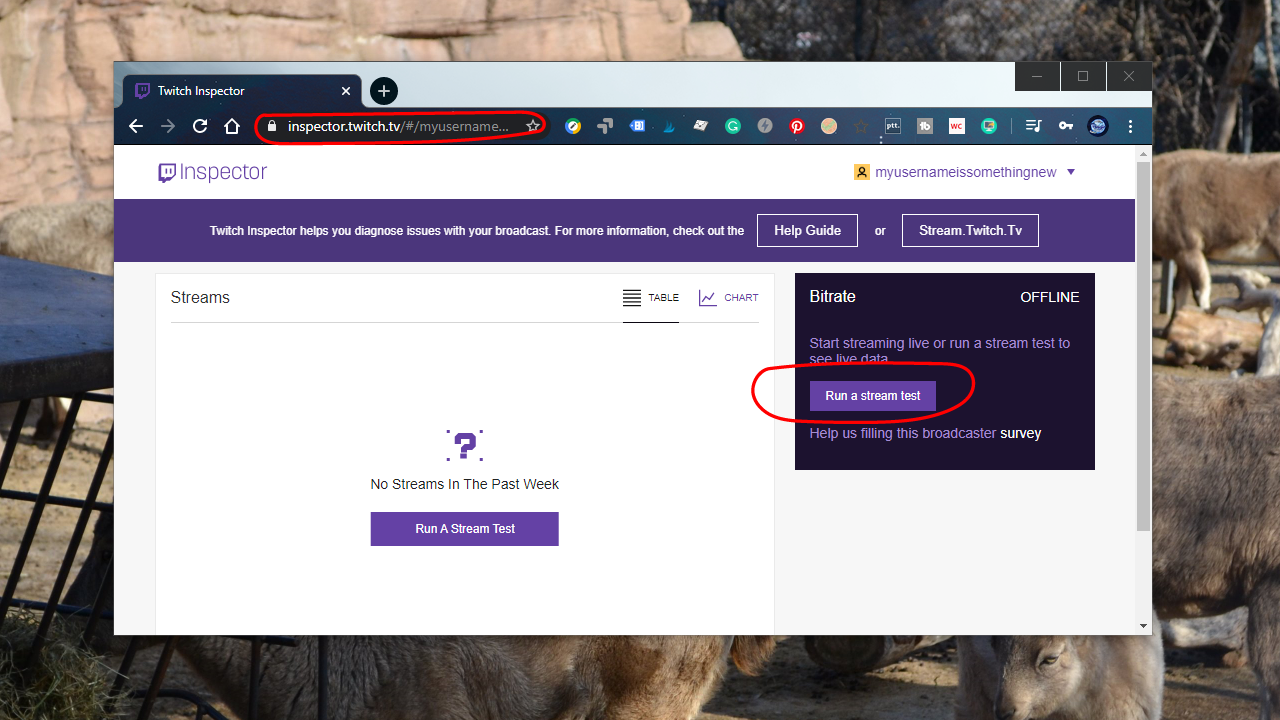
Task: Switch Streams view to Chart
Action: click(x=729, y=298)
